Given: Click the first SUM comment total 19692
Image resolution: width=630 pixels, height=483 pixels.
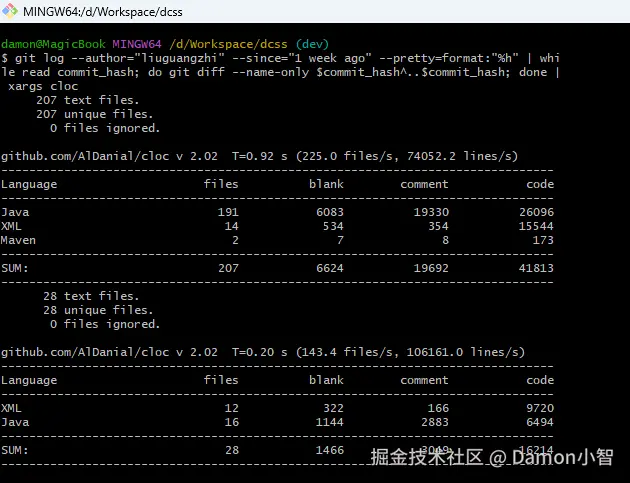Looking at the screenshot, I should coord(432,268).
